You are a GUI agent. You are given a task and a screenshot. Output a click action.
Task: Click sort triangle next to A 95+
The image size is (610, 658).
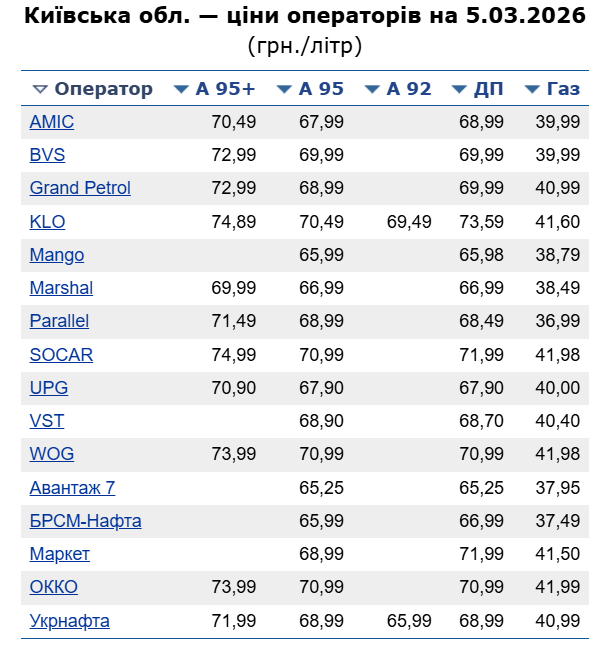[x=181, y=89]
